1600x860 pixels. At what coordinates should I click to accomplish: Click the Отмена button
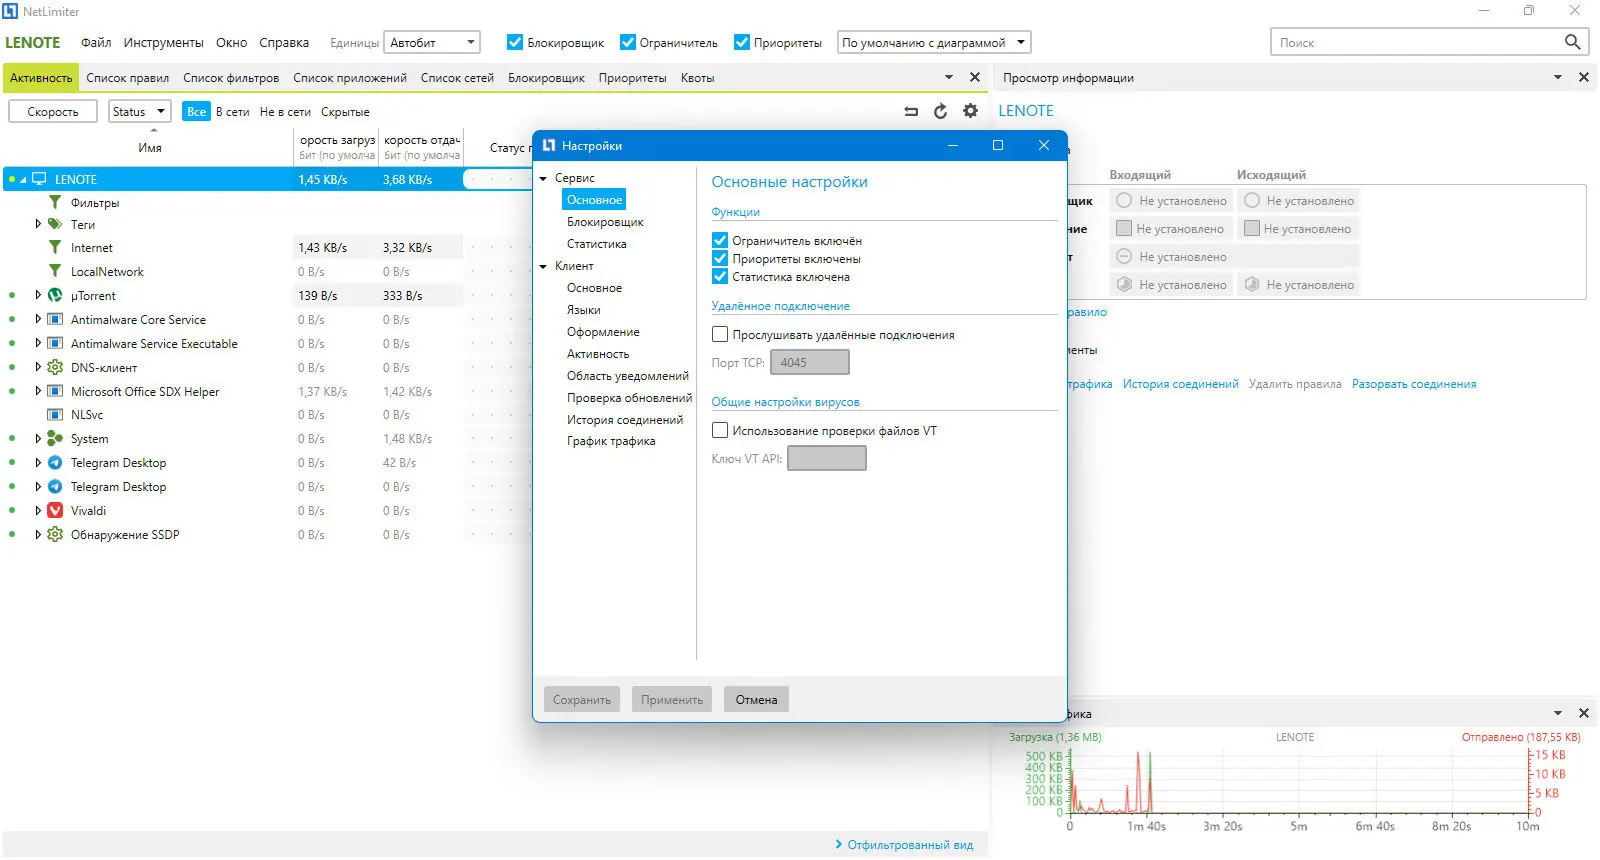pyautogui.click(x=757, y=699)
